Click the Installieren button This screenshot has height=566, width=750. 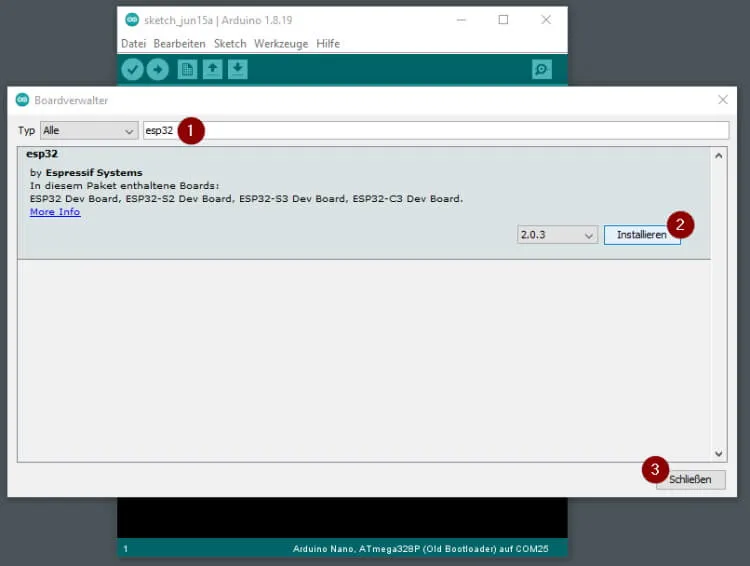tap(642, 235)
